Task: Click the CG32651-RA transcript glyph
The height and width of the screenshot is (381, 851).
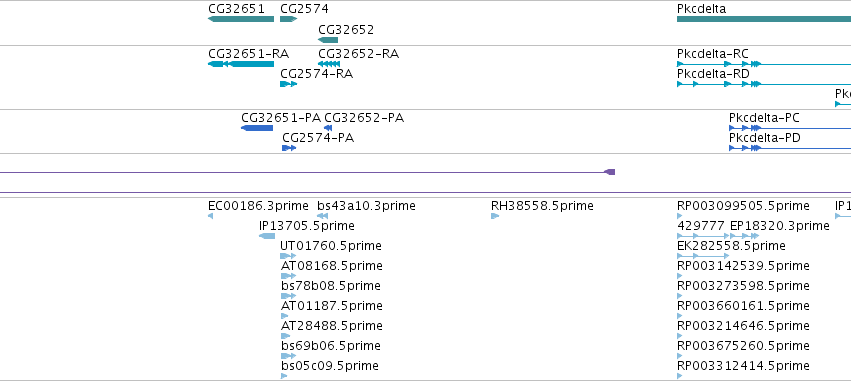Action: click(241, 64)
